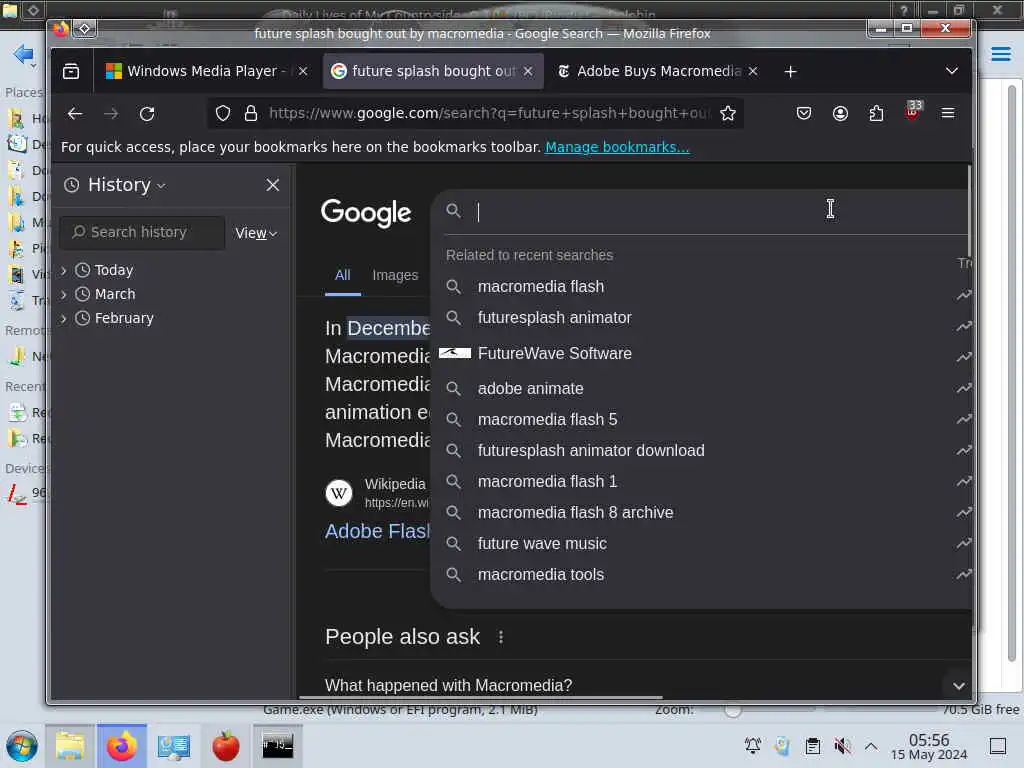
Task: Click the horizontal scrollbar under the page
Action: pyautogui.click(x=481, y=697)
